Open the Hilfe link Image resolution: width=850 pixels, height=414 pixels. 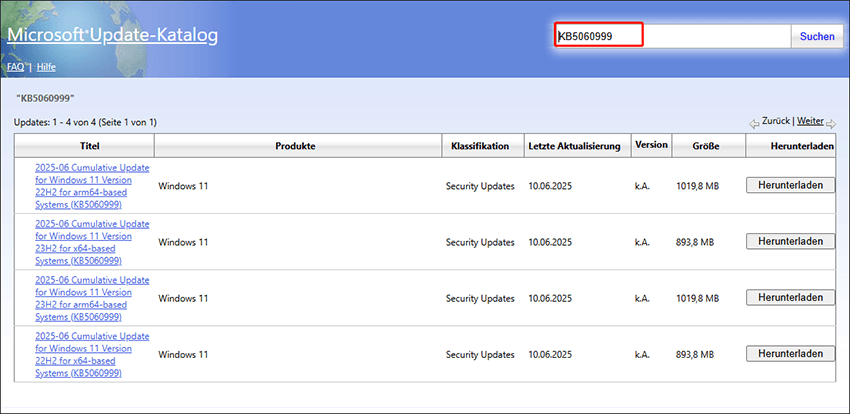pos(46,67)
